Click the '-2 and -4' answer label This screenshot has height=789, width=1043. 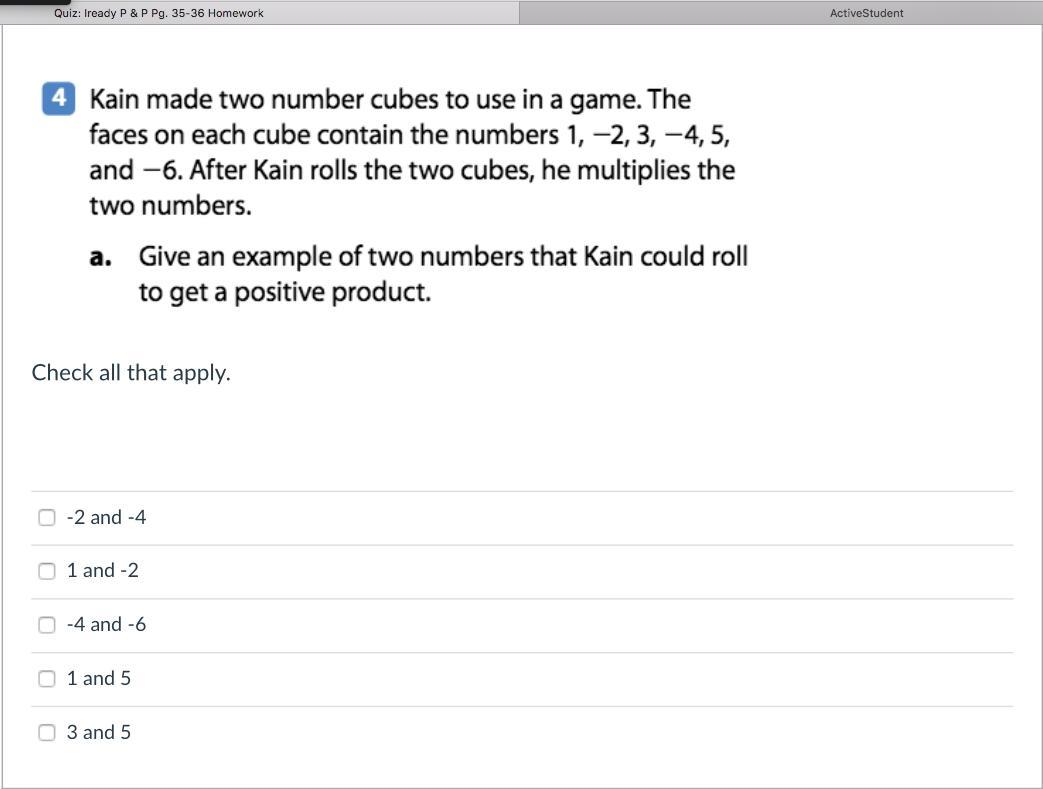pos(106,517)
